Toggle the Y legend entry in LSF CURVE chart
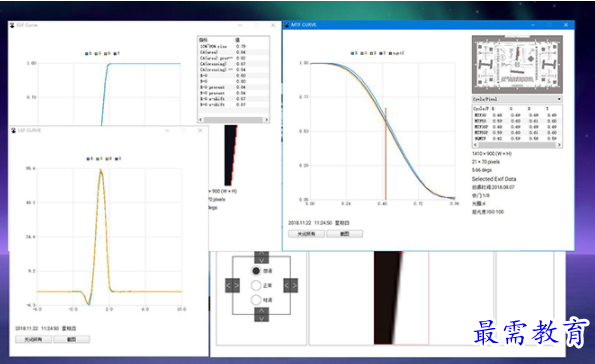The image size is (595, 364). click(118, 159)
